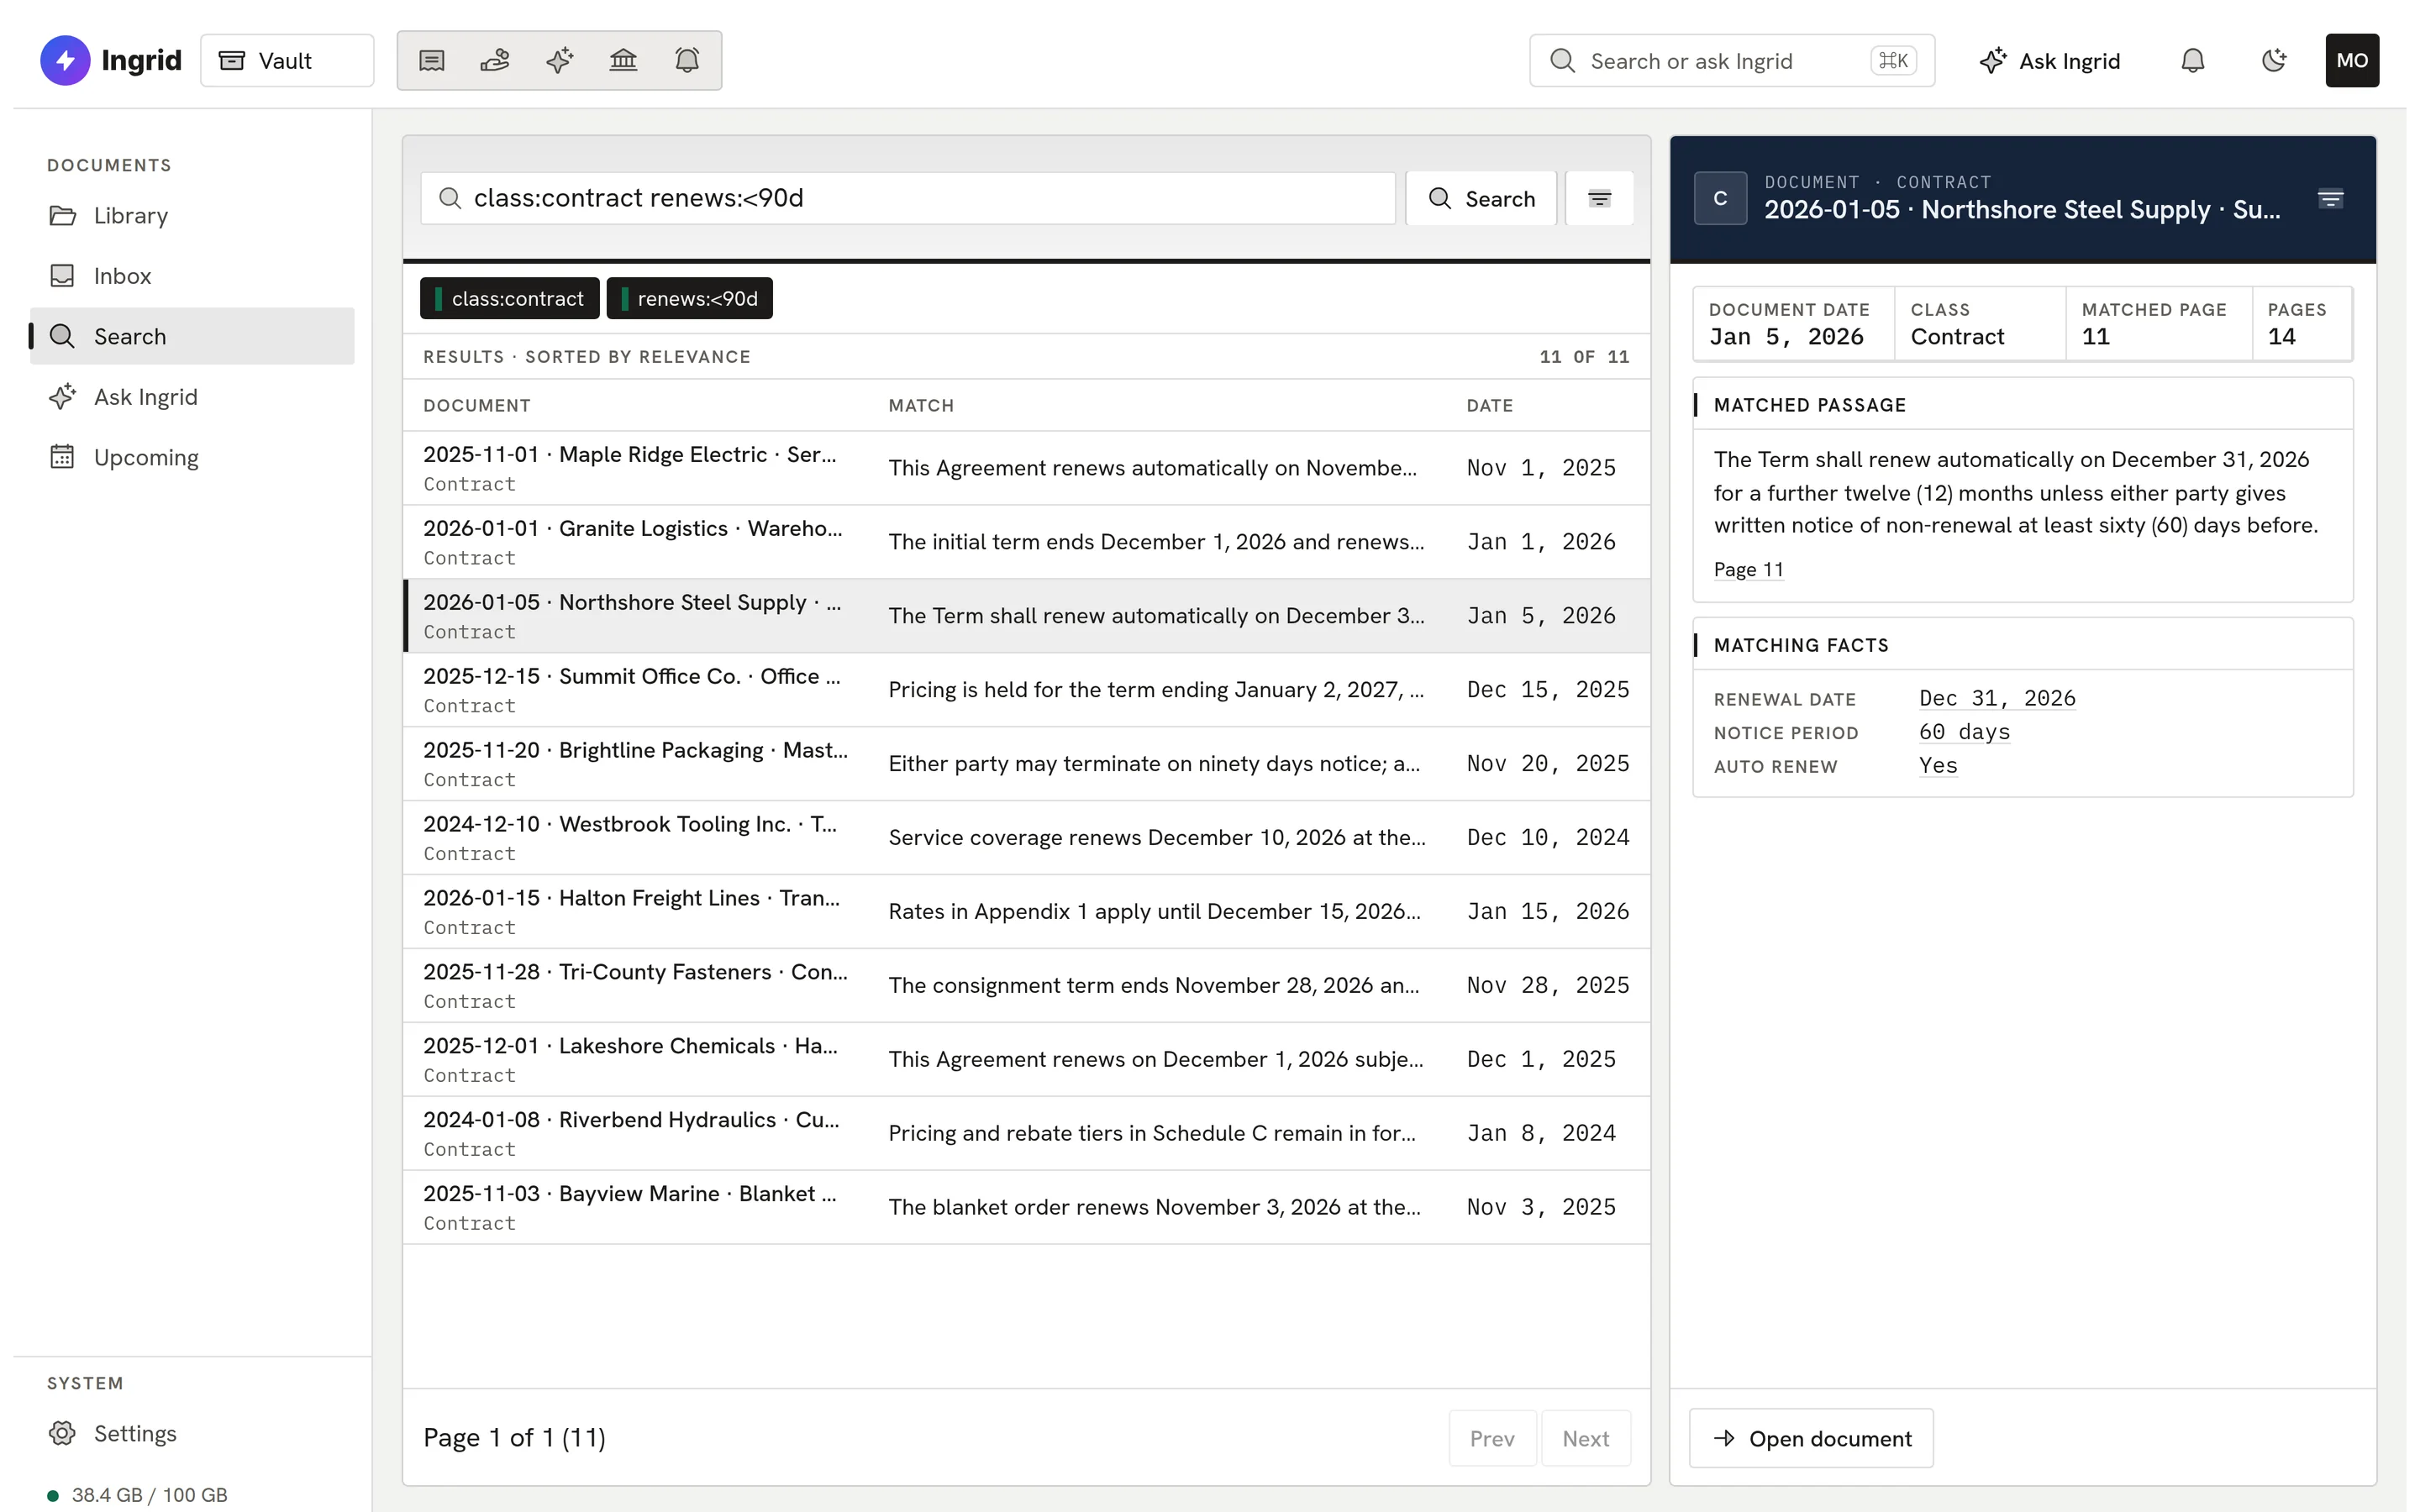2420x1512 pixels.
Task: Click the sparkle AI toolbar icon
Action: (x=559, y=61)
